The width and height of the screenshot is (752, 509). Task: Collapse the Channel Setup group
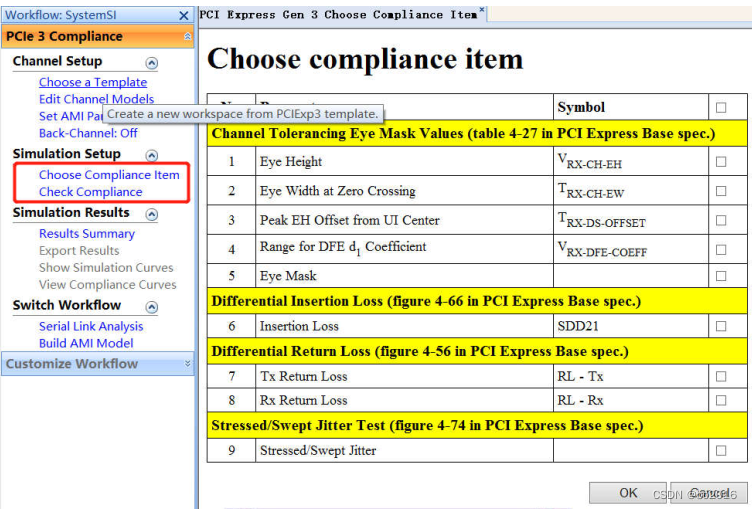pos(152,63)
